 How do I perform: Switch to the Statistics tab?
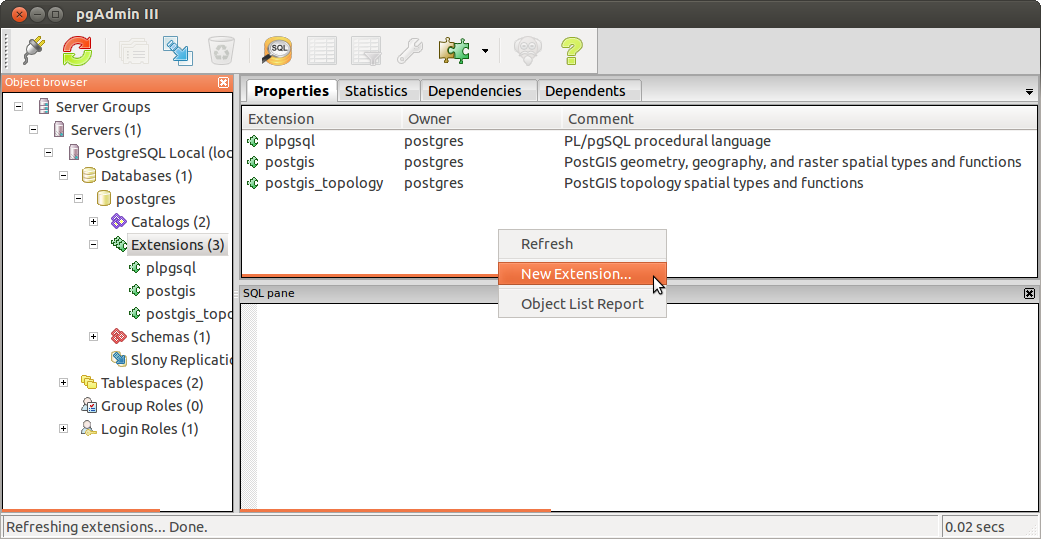pos(376,91)
